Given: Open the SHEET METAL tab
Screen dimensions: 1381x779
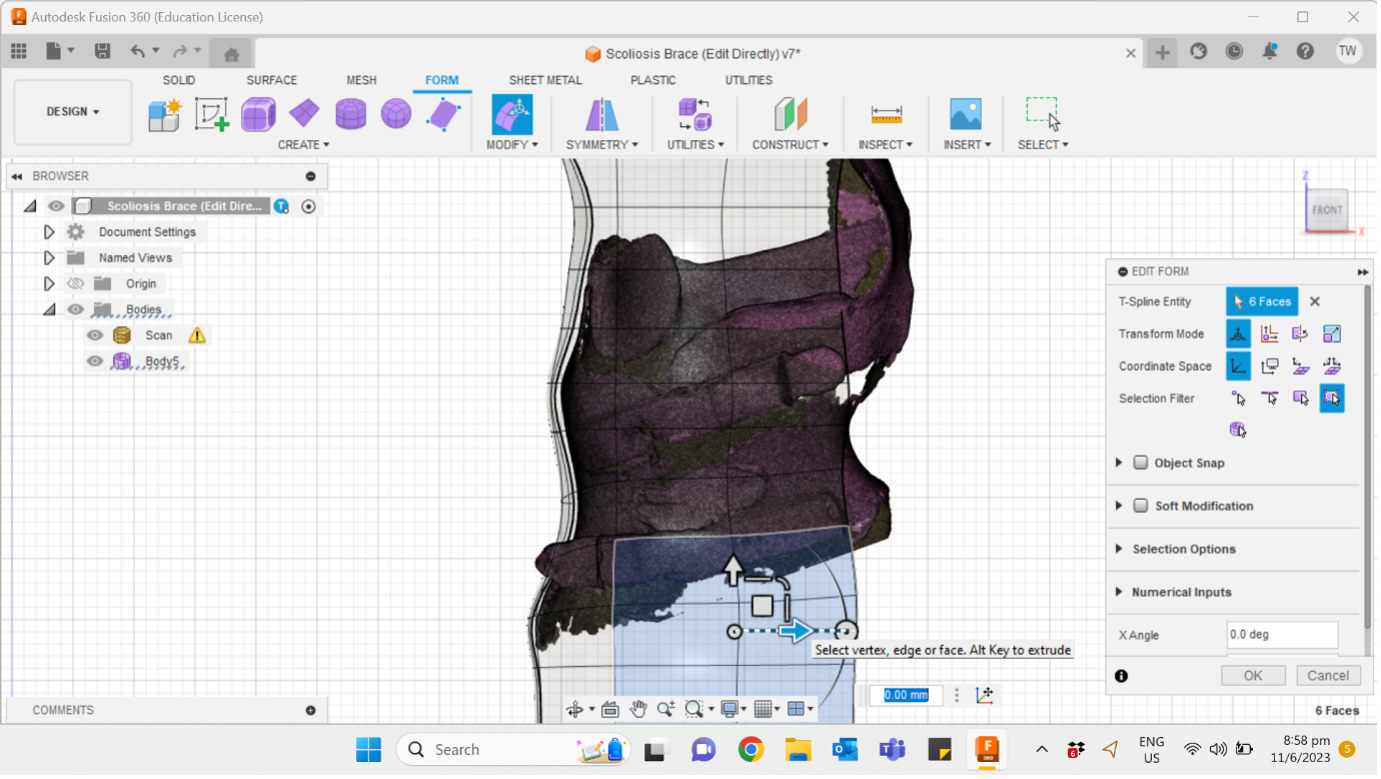Looking at the screenshot, I should coord(545,80).
